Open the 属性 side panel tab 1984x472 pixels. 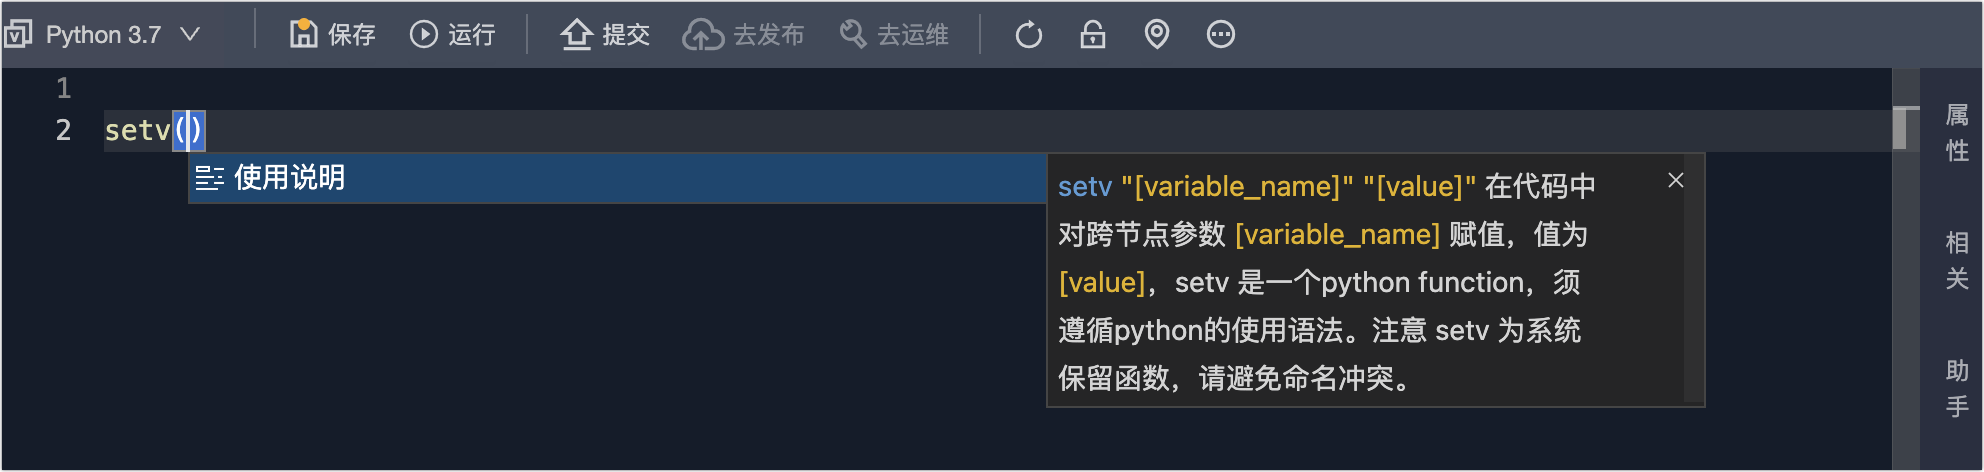[1957, 132]
